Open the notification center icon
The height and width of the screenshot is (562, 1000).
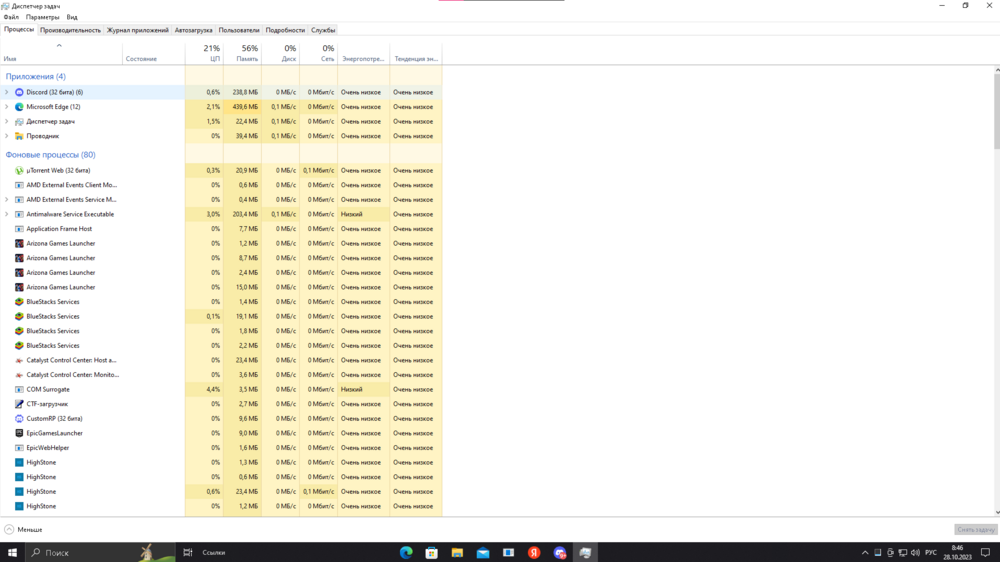click(x=985, y=552)
